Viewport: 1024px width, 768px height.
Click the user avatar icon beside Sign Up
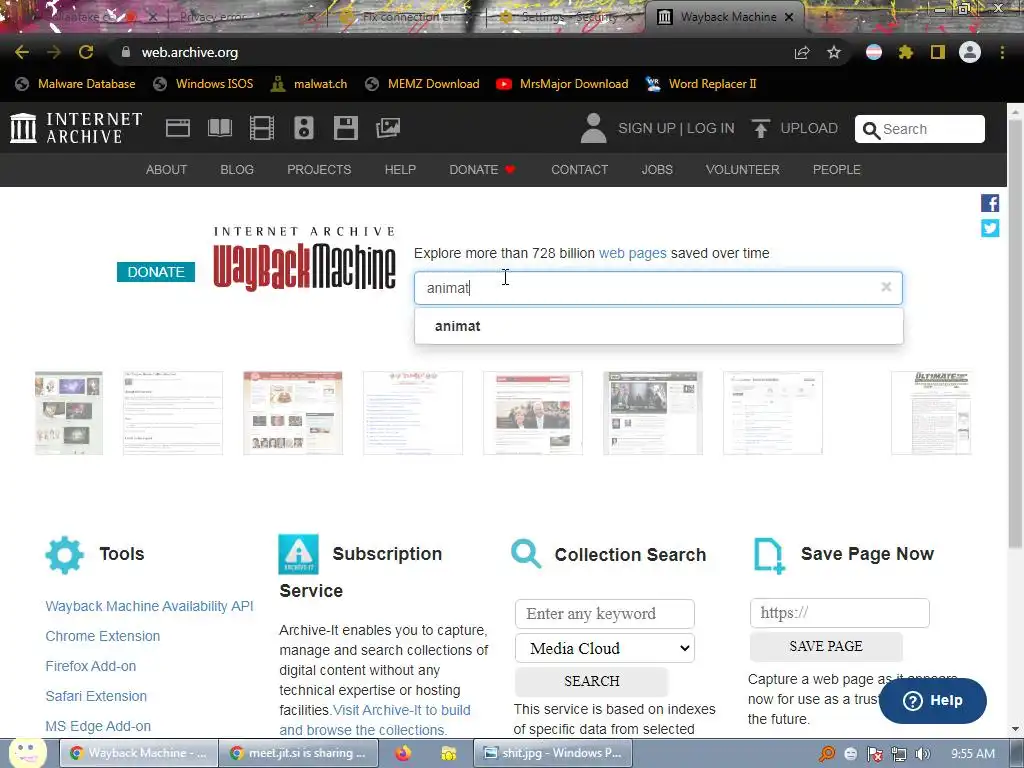pos(593,128)
